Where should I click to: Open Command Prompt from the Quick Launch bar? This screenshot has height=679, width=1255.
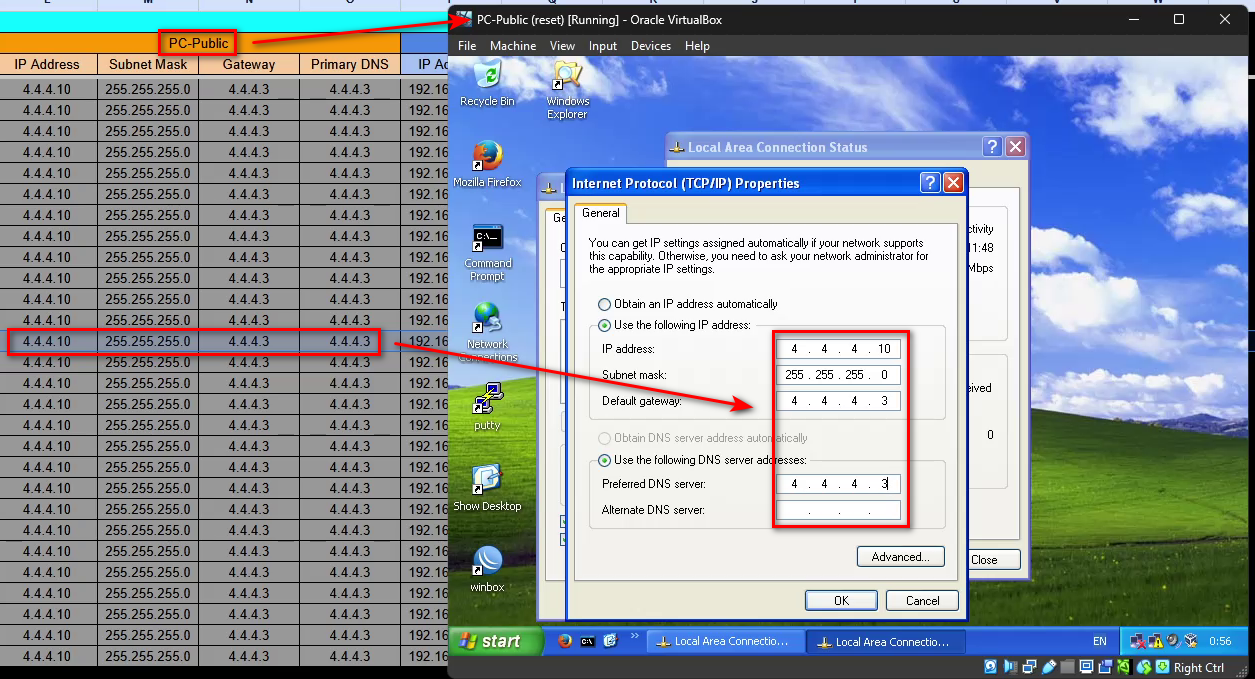coord(588,641)
